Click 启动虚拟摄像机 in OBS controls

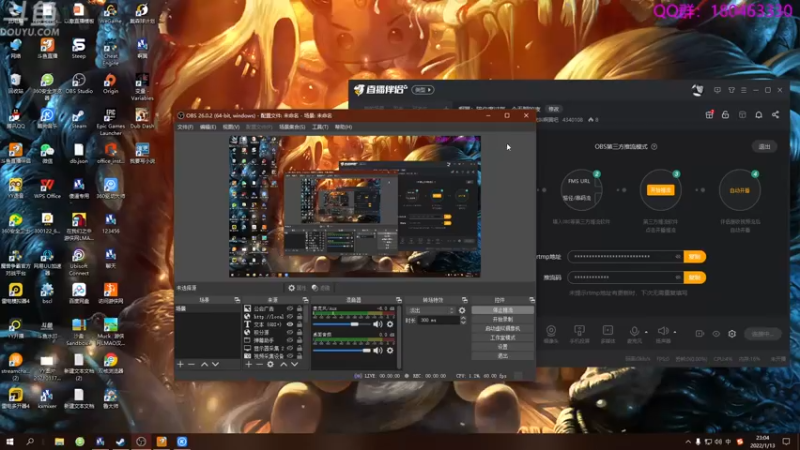click(503, 329)
